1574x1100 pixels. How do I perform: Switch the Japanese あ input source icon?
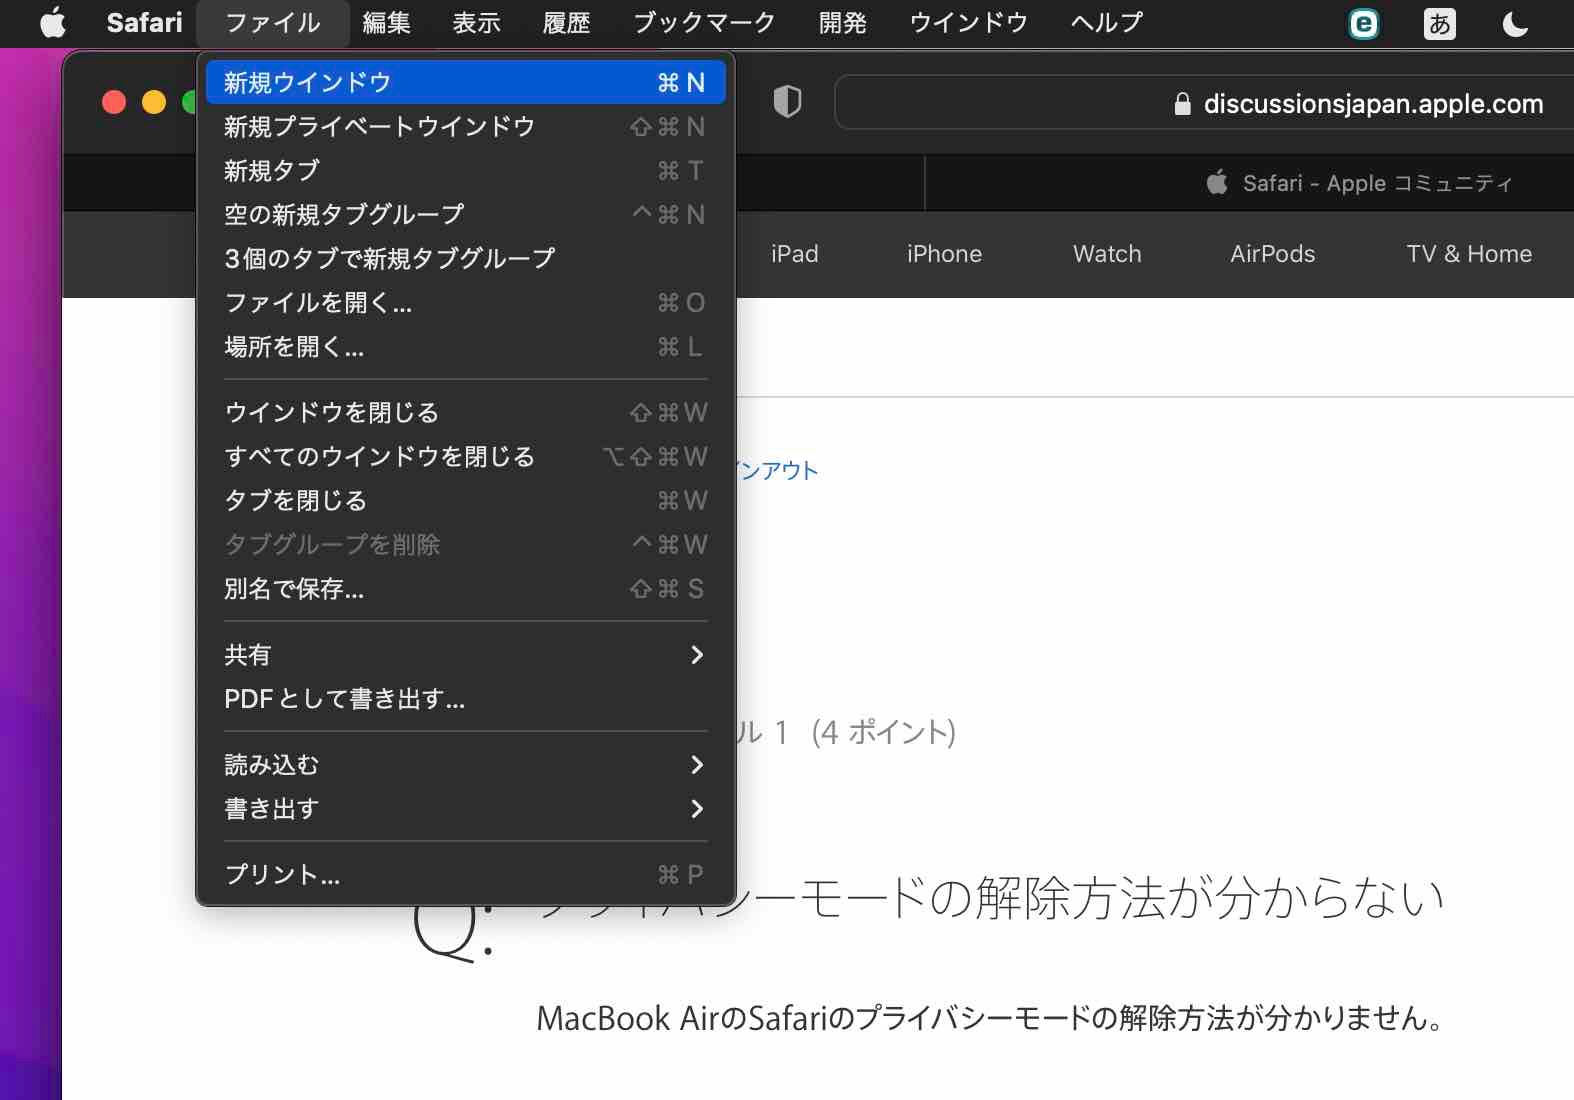click(x=1439, y=23)
